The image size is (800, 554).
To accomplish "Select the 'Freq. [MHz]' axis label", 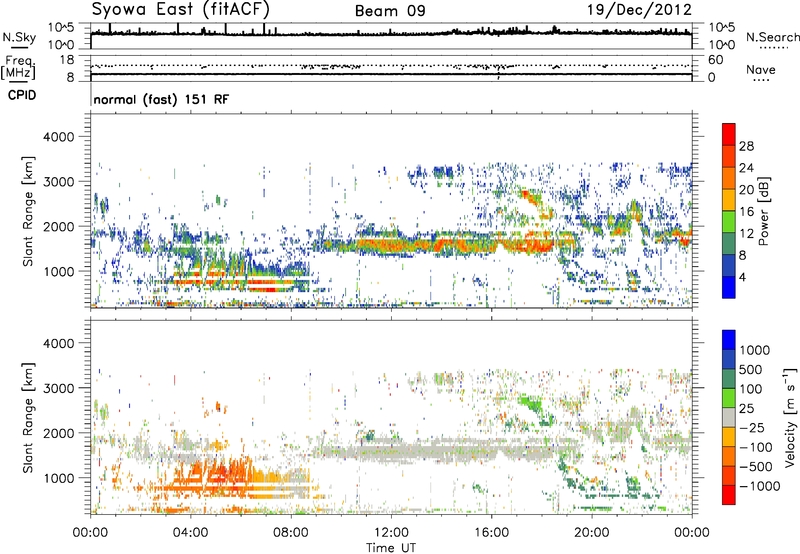I will coord(18,67).
